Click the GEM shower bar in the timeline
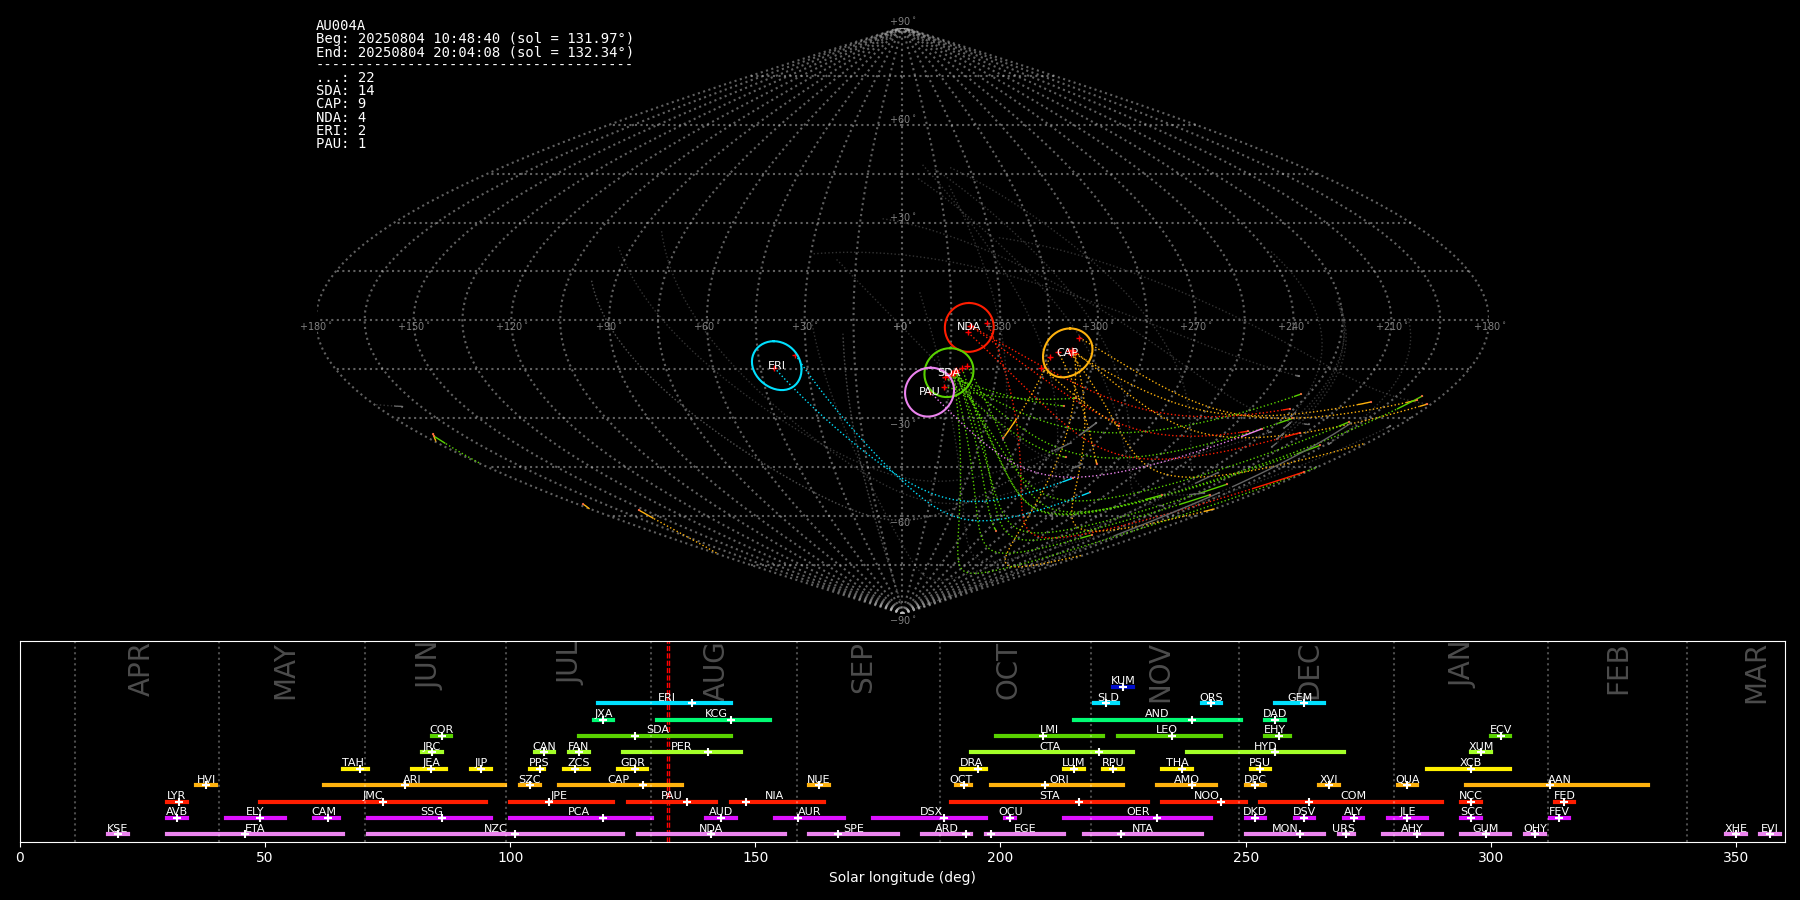The width and height of the screenshot is (1800, 900). [x=1299, y=703]
